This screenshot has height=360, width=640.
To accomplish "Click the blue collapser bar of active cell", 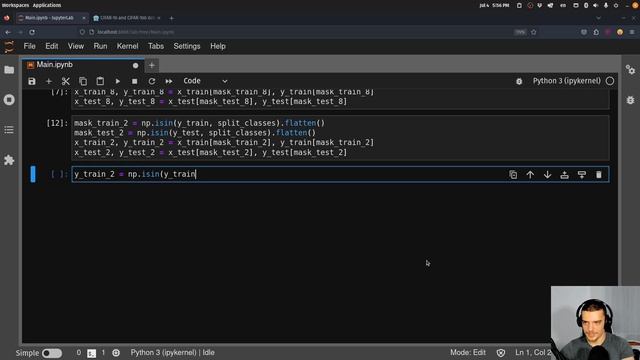I will pyautogui.click(x=33, y=174).
